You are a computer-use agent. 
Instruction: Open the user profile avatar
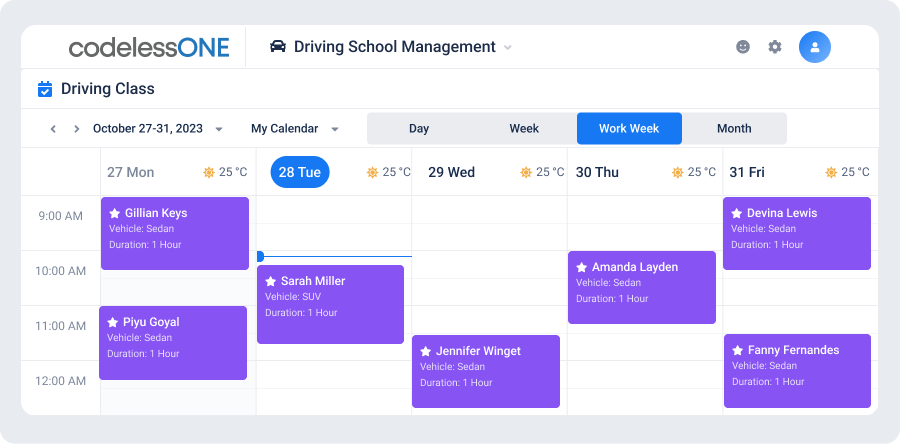[814, 47]
